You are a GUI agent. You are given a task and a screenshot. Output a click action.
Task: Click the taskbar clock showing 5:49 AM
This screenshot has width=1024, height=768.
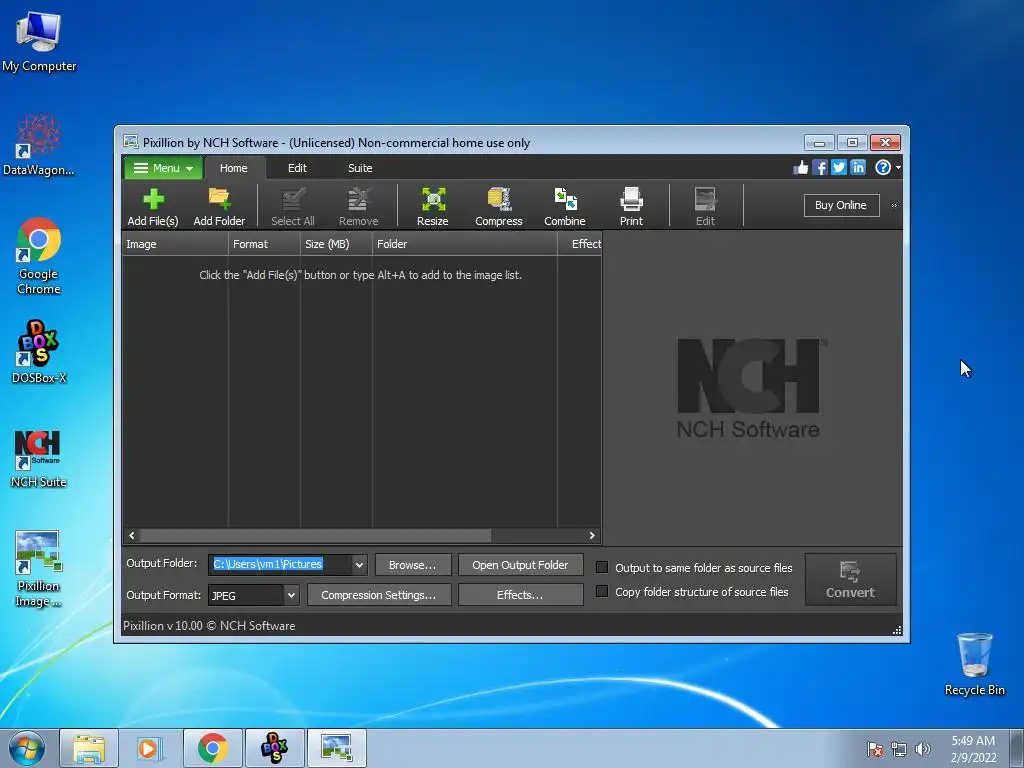973,749
